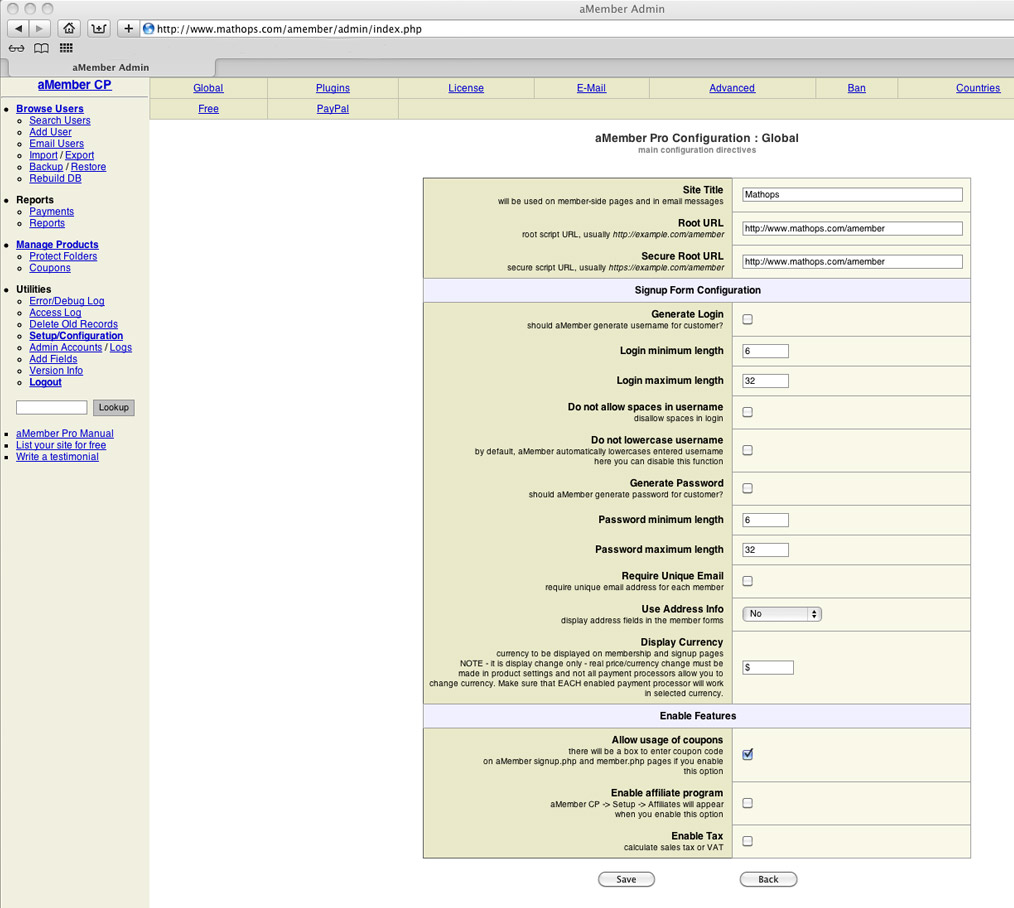Uncheck Allow usage of coupons
The image size is (1014, 908).
point(747,754)
